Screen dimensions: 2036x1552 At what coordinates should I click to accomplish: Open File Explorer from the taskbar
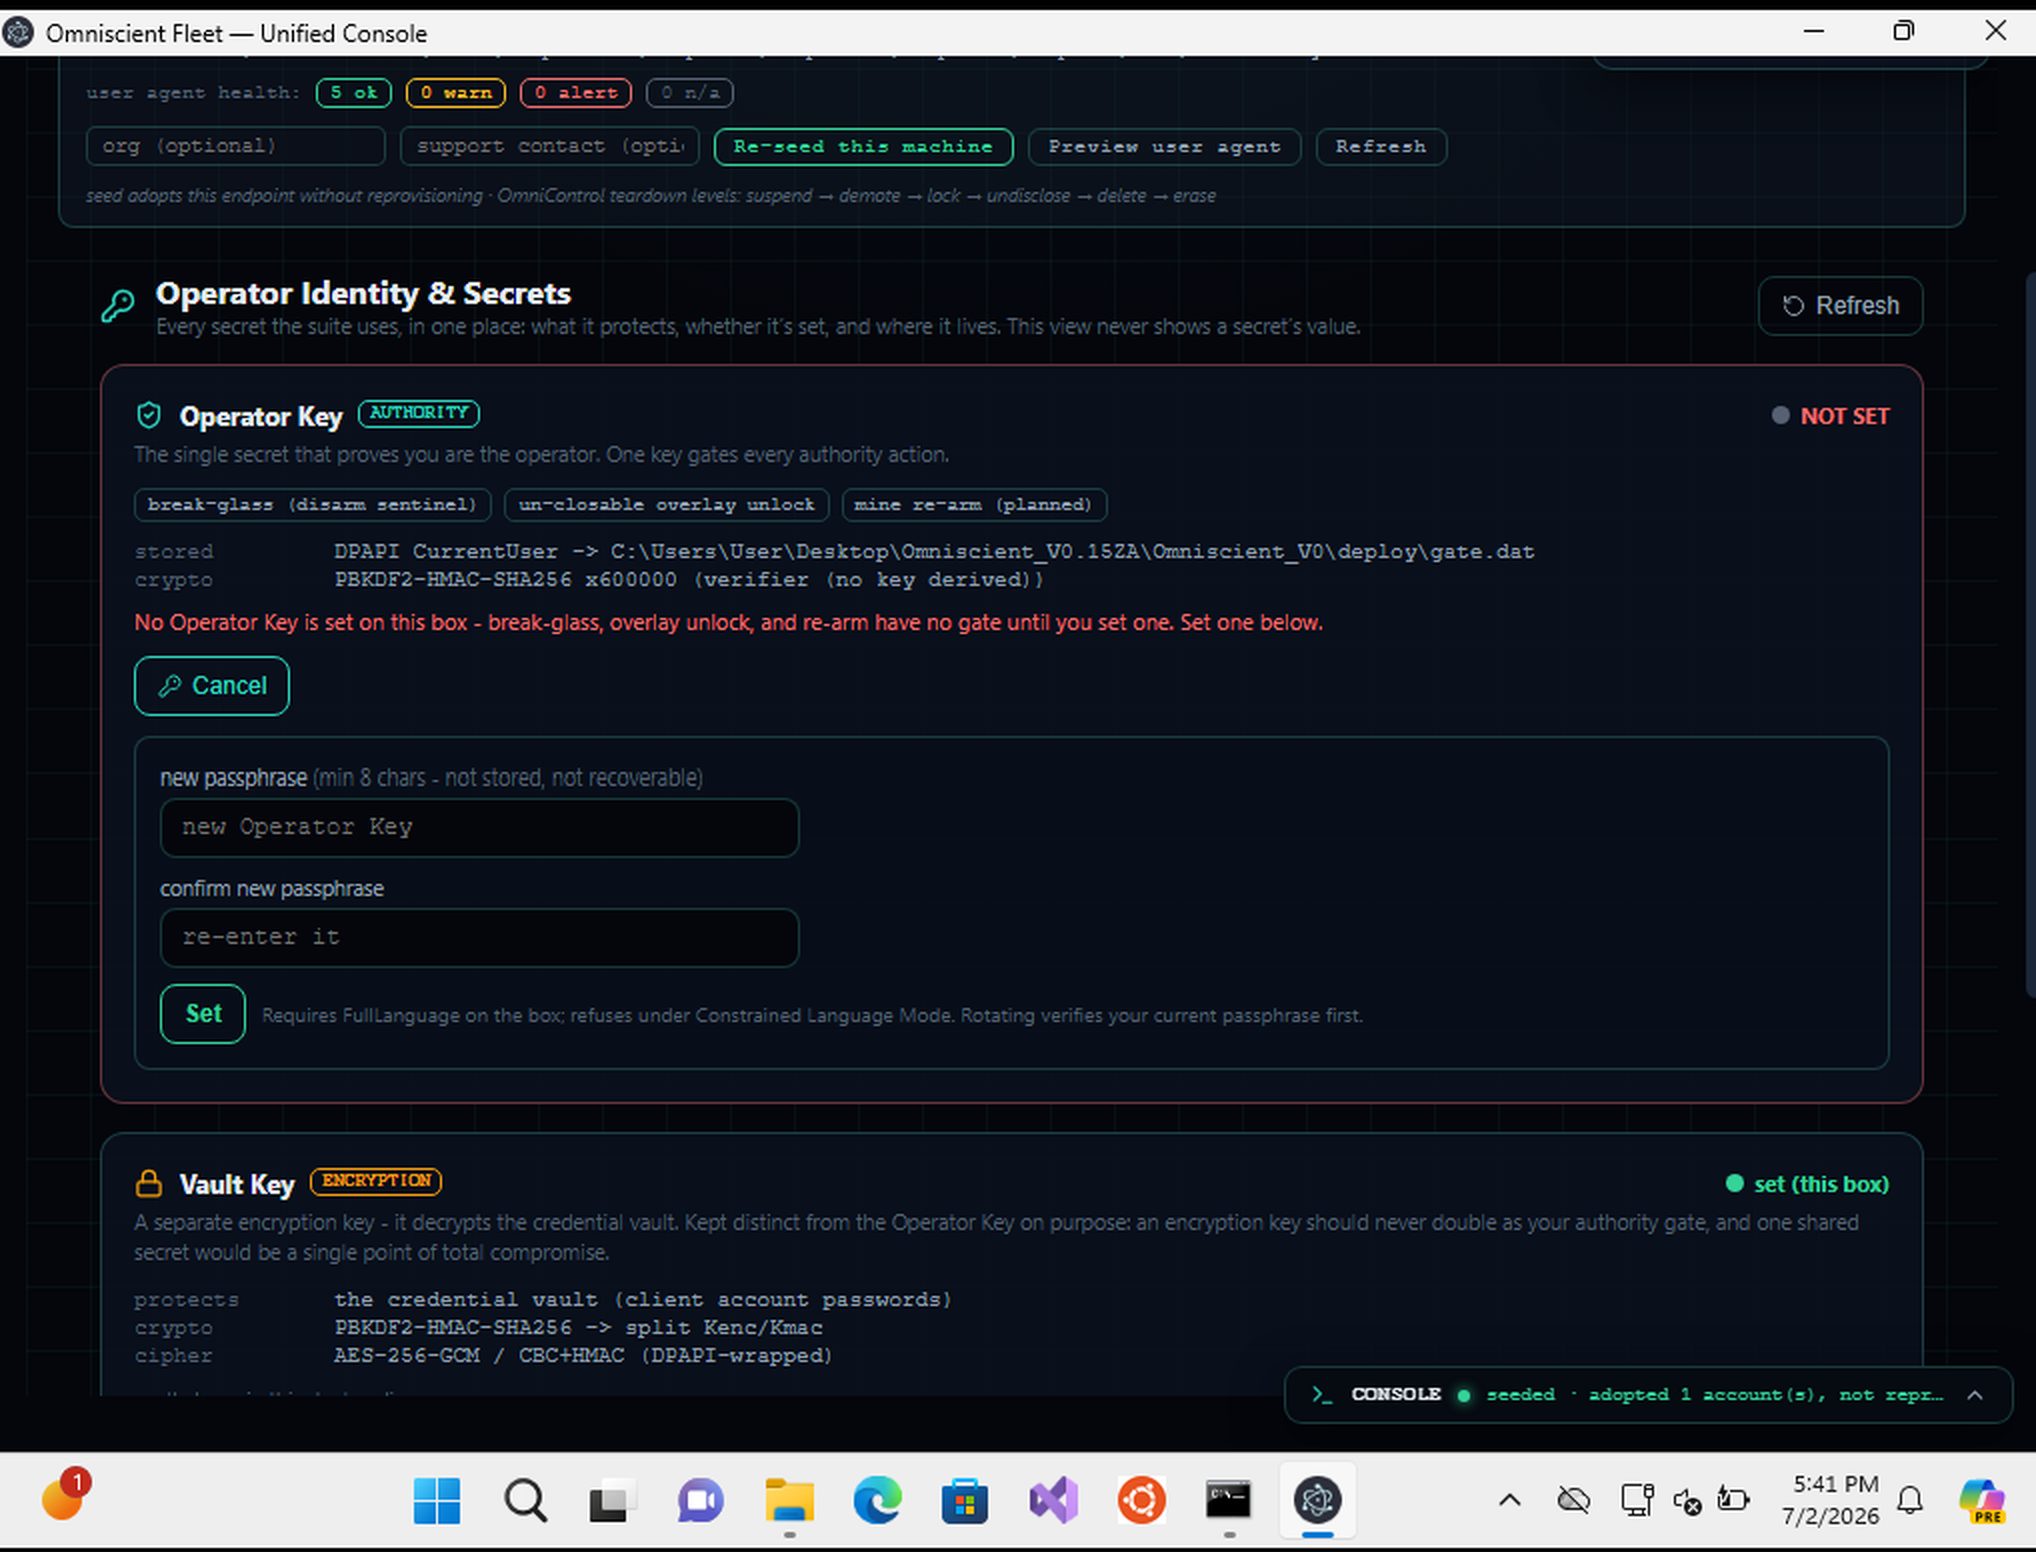(789, 1500)
